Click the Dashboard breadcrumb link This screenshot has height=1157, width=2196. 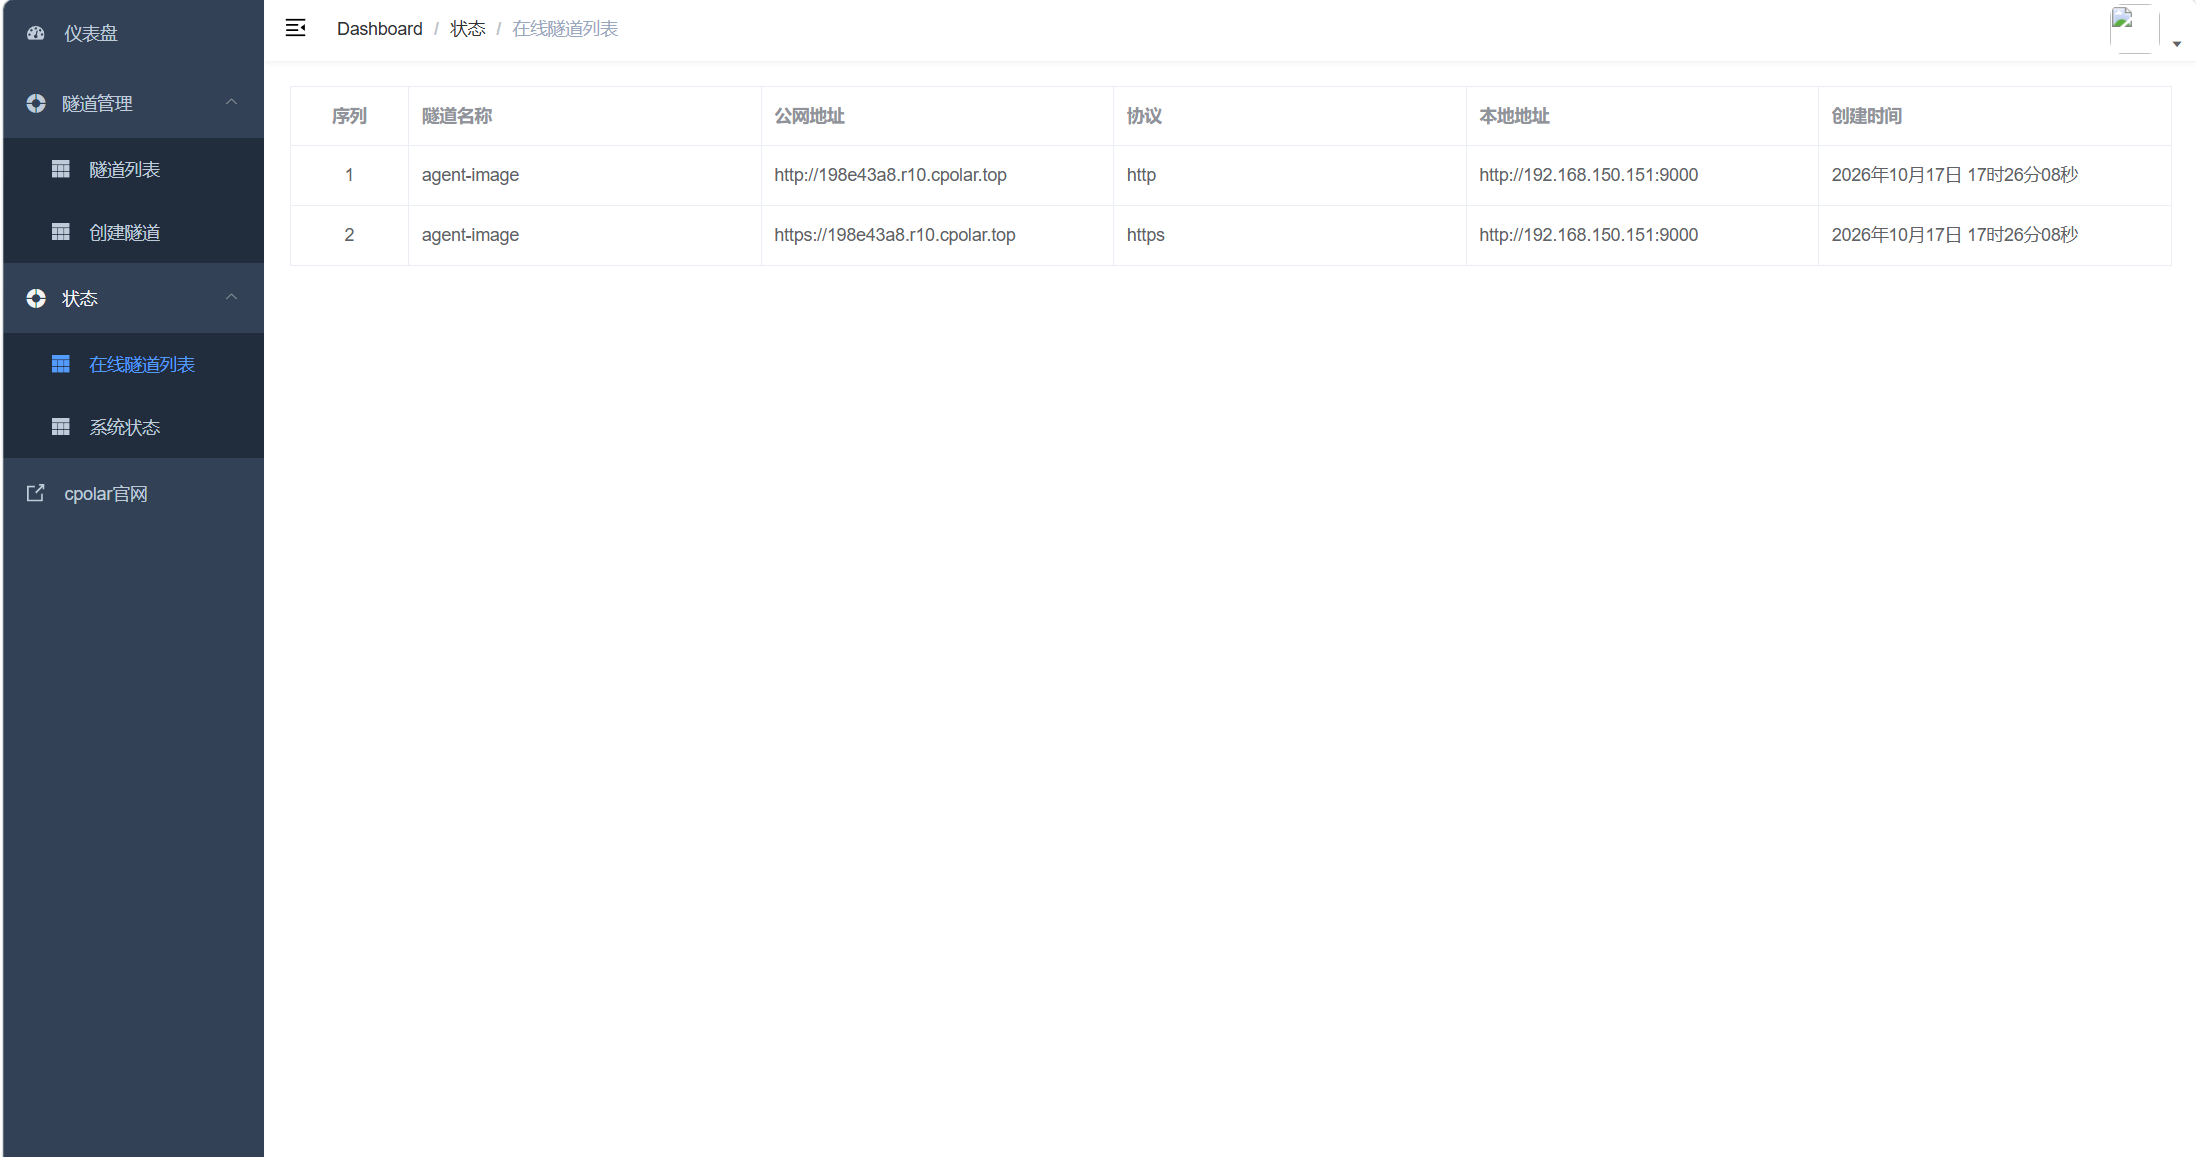pos(380,29)
